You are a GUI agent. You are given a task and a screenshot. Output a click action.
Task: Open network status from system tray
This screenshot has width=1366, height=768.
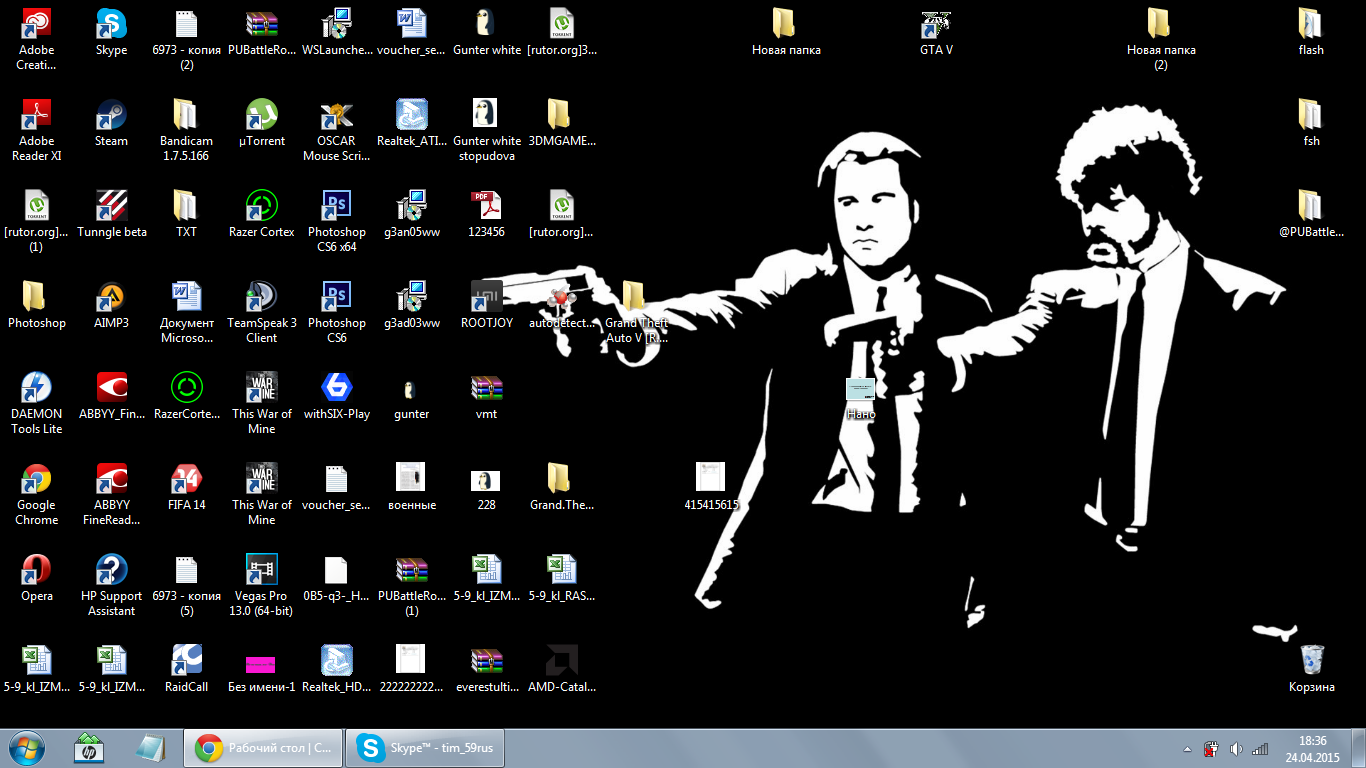[x=1260, y=748]
